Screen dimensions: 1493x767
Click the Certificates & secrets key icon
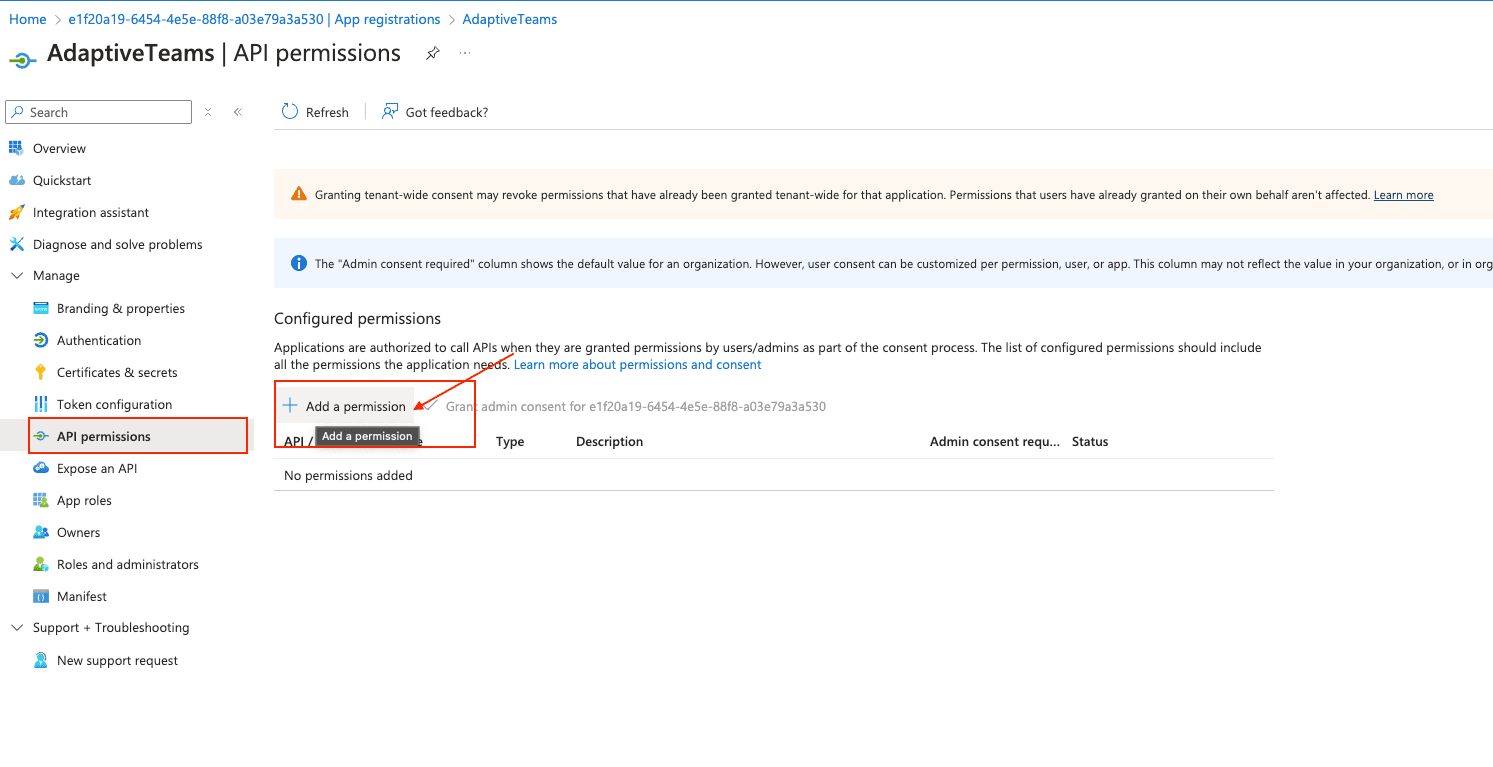(x=41, y=372)
